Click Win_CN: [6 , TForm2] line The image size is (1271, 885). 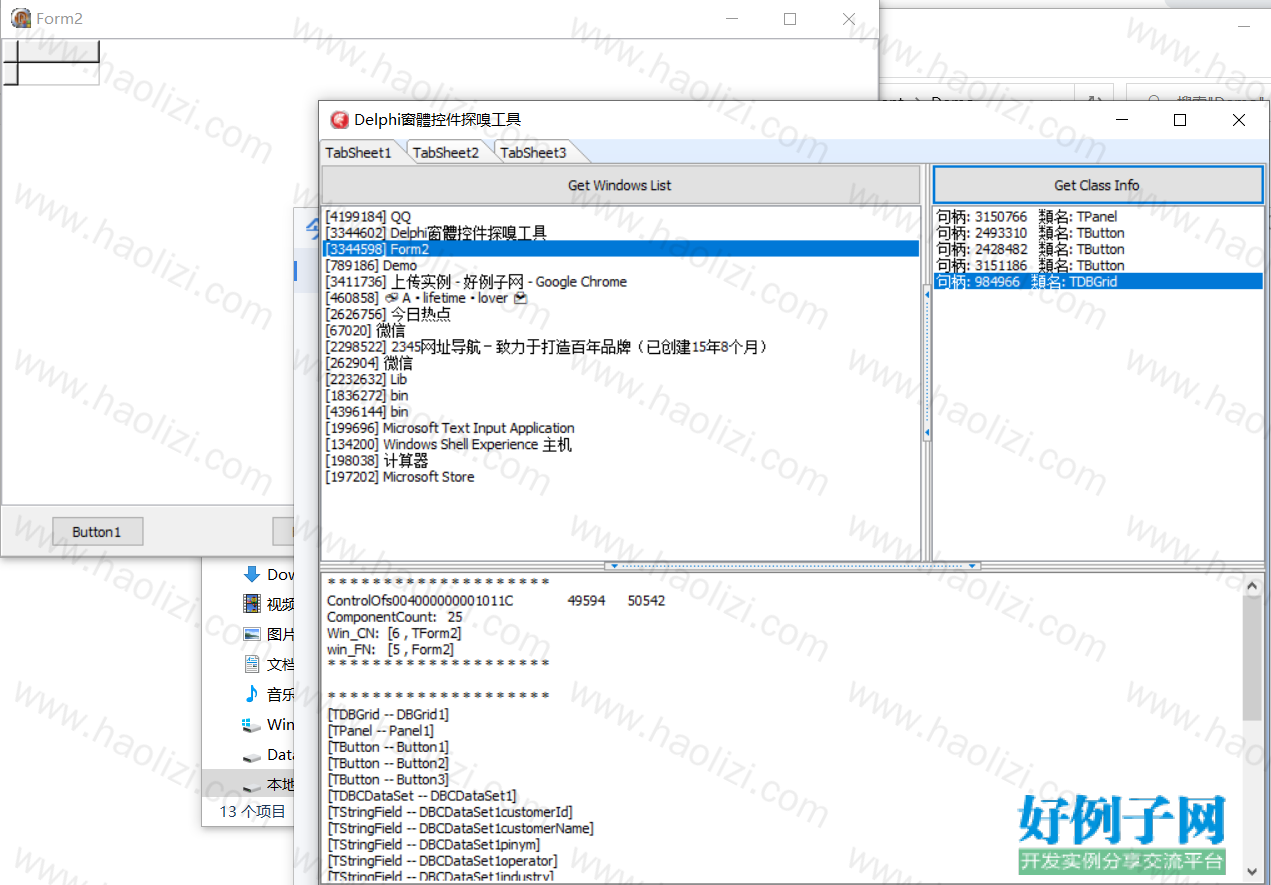(x=394, y=633)
